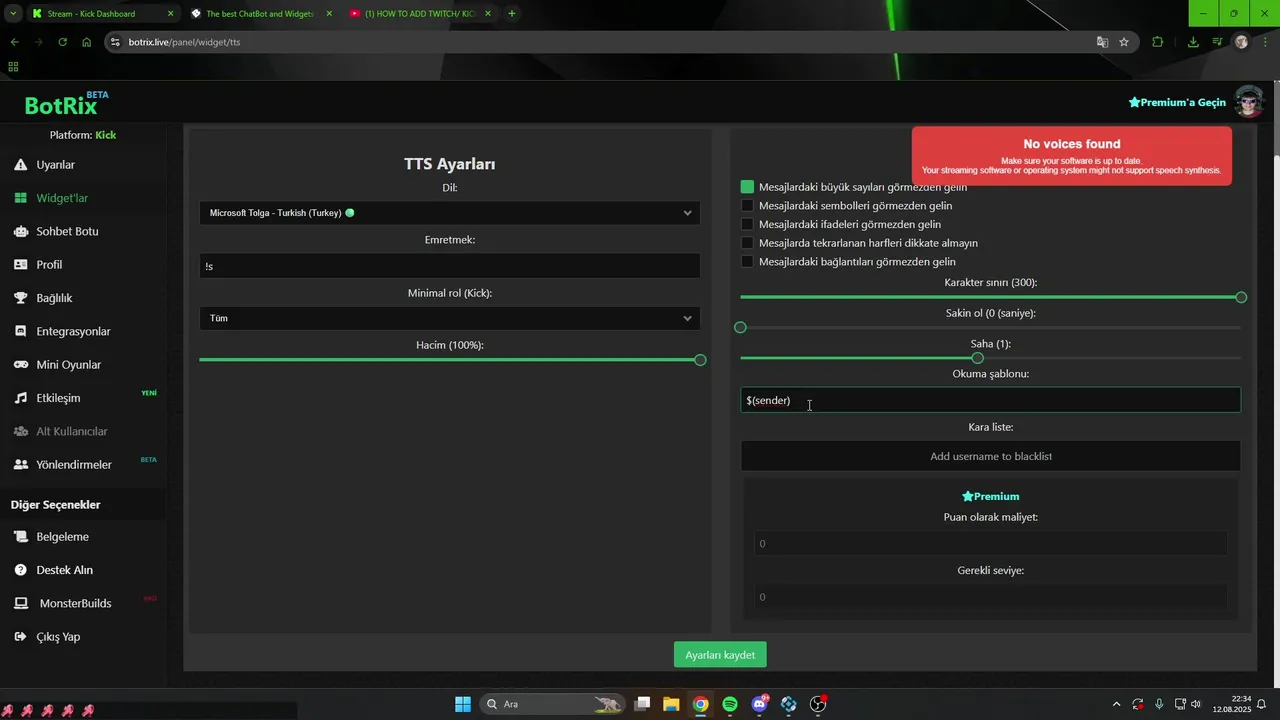Open File Explorer from the taskbar
This screenshot has width=1280, height=720.
pyautogui.click(x=671, y=704)
